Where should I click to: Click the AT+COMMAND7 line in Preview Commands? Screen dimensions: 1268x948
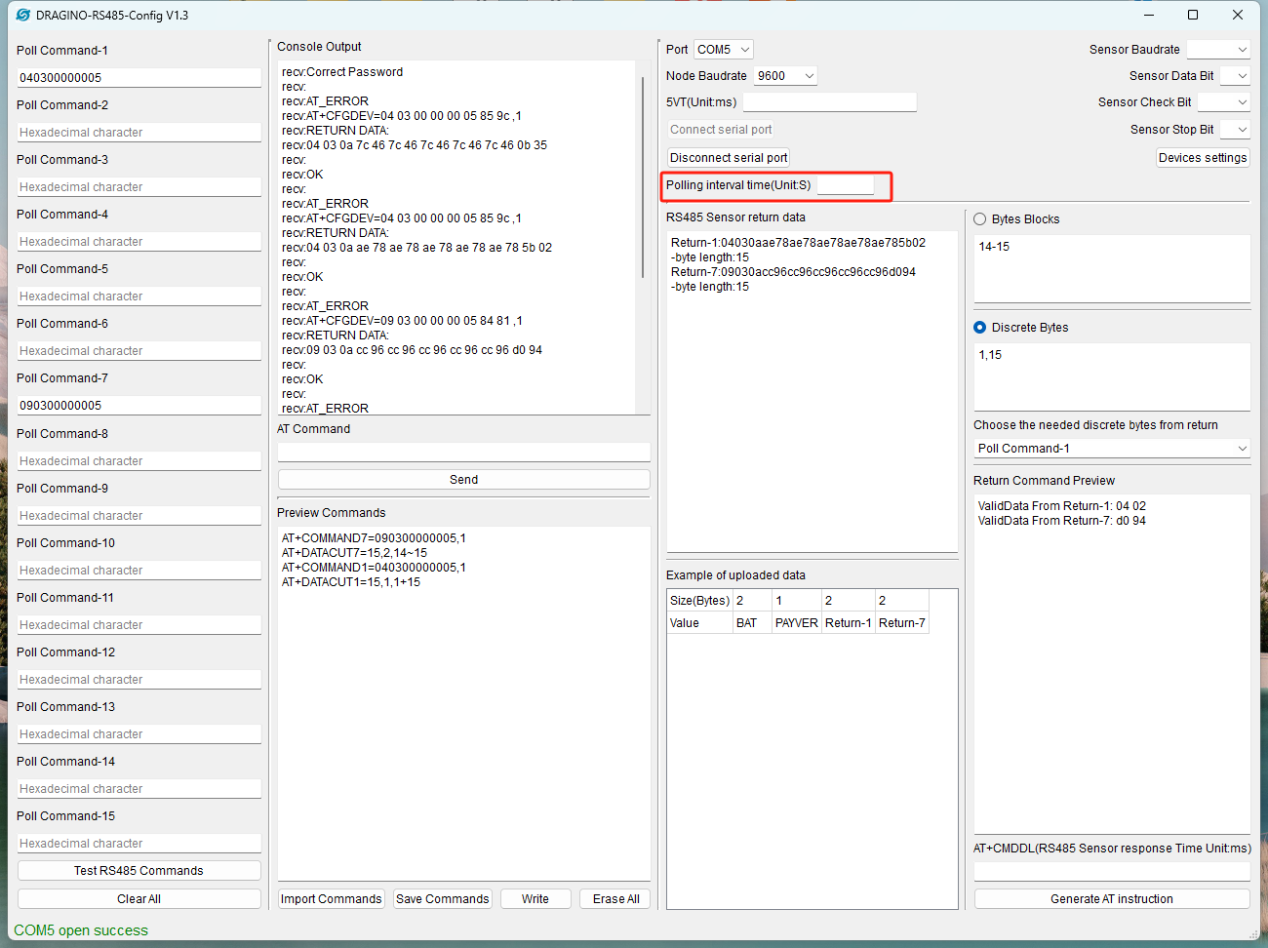pyautogui.click(x=374, y=538)
